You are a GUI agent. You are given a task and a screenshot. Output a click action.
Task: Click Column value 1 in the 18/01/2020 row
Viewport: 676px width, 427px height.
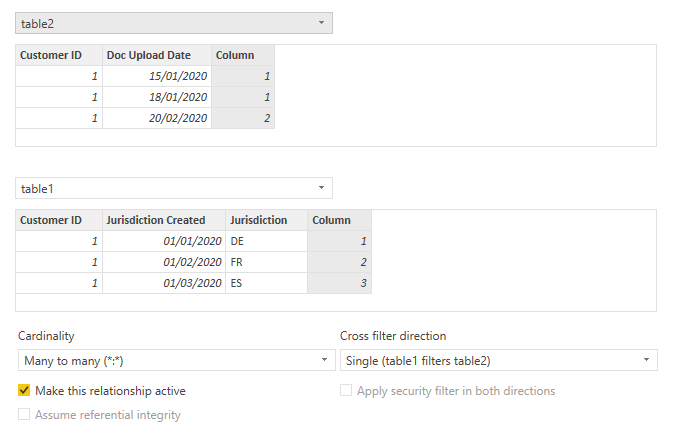pos(243,97)
